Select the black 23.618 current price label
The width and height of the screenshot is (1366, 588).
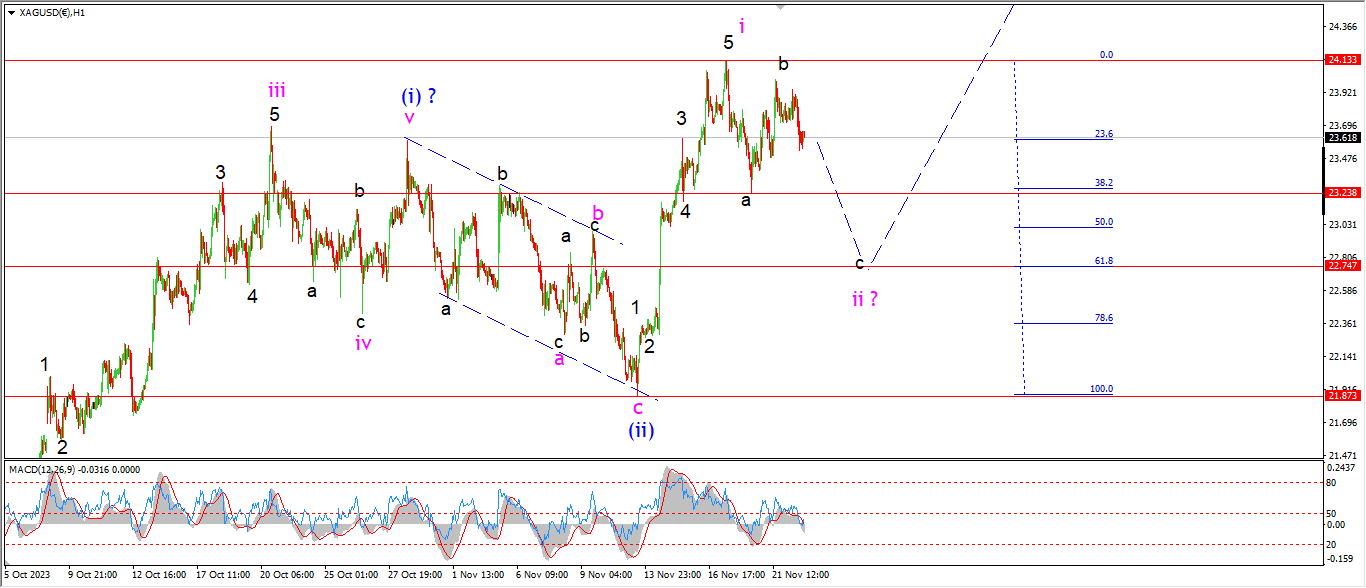tap(1341, 138)
